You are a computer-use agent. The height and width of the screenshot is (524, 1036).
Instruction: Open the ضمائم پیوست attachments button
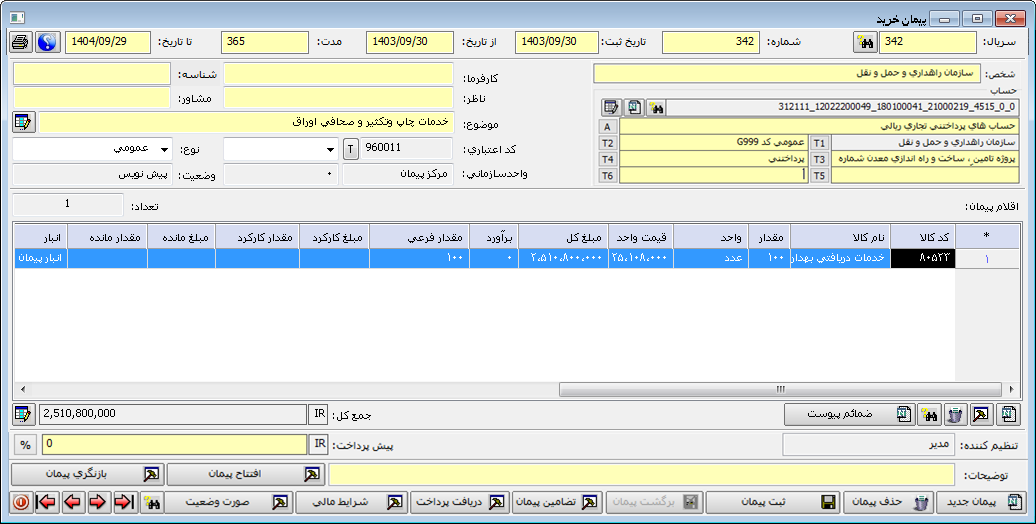[847, 414]
